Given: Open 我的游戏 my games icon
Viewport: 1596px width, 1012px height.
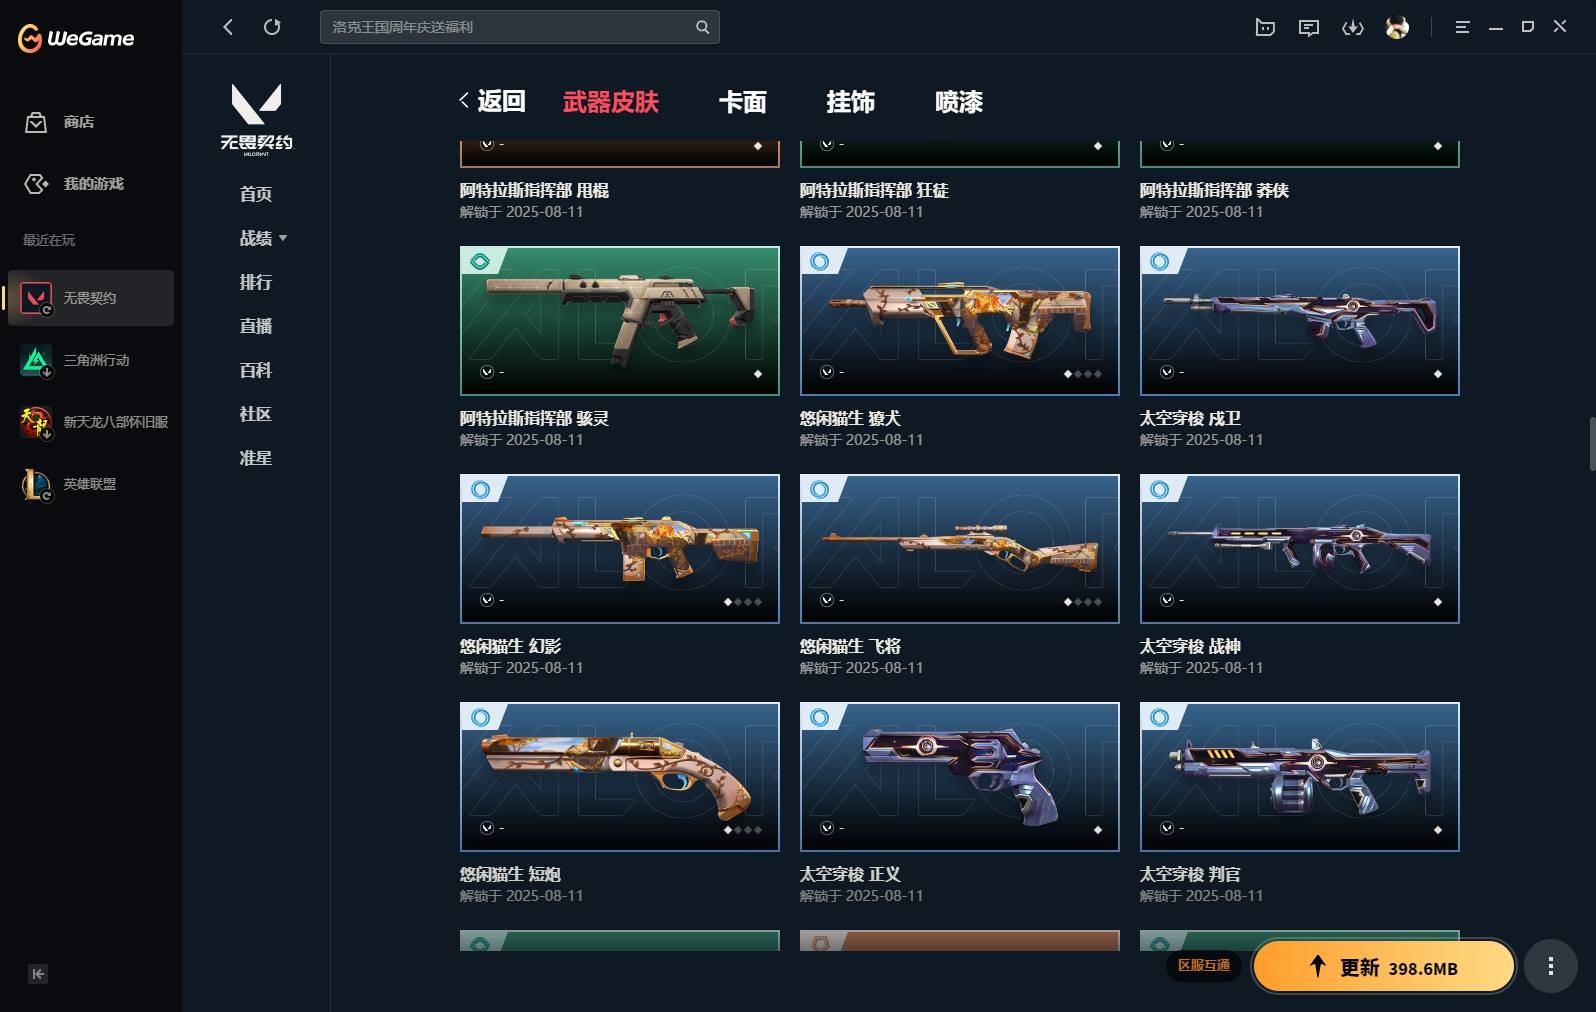Looking at the screenshot, I should pyautogui.click(x=36, y=184).
